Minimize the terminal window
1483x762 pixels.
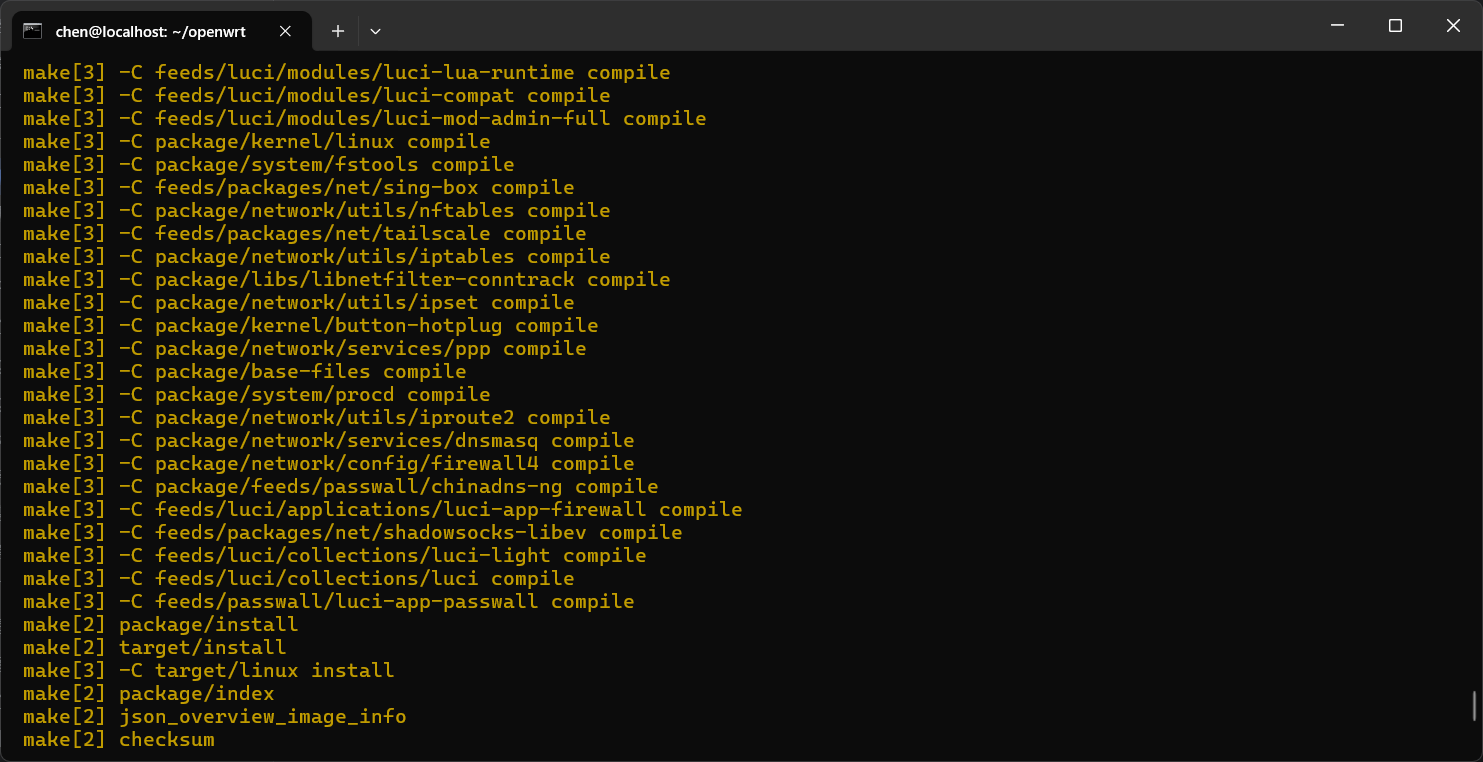tap(1337, 26)
